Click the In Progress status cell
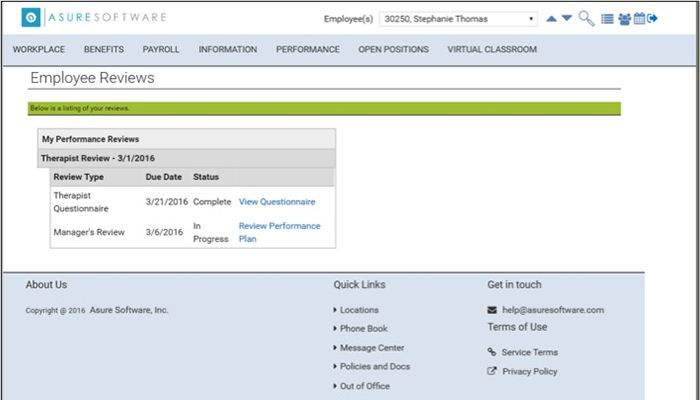 click(x=210, y=232)
